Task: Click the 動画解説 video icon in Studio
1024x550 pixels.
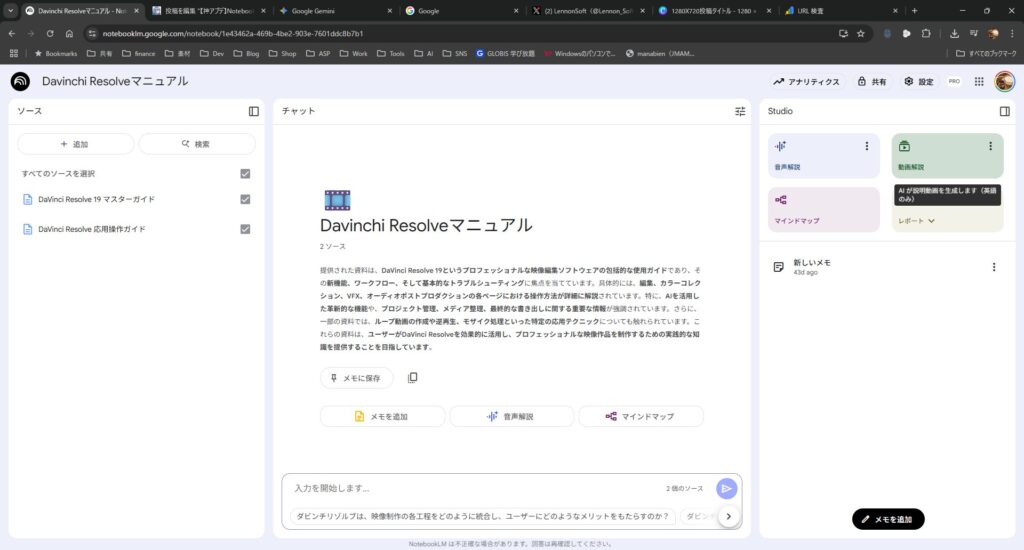Action: tap(904, 146)
